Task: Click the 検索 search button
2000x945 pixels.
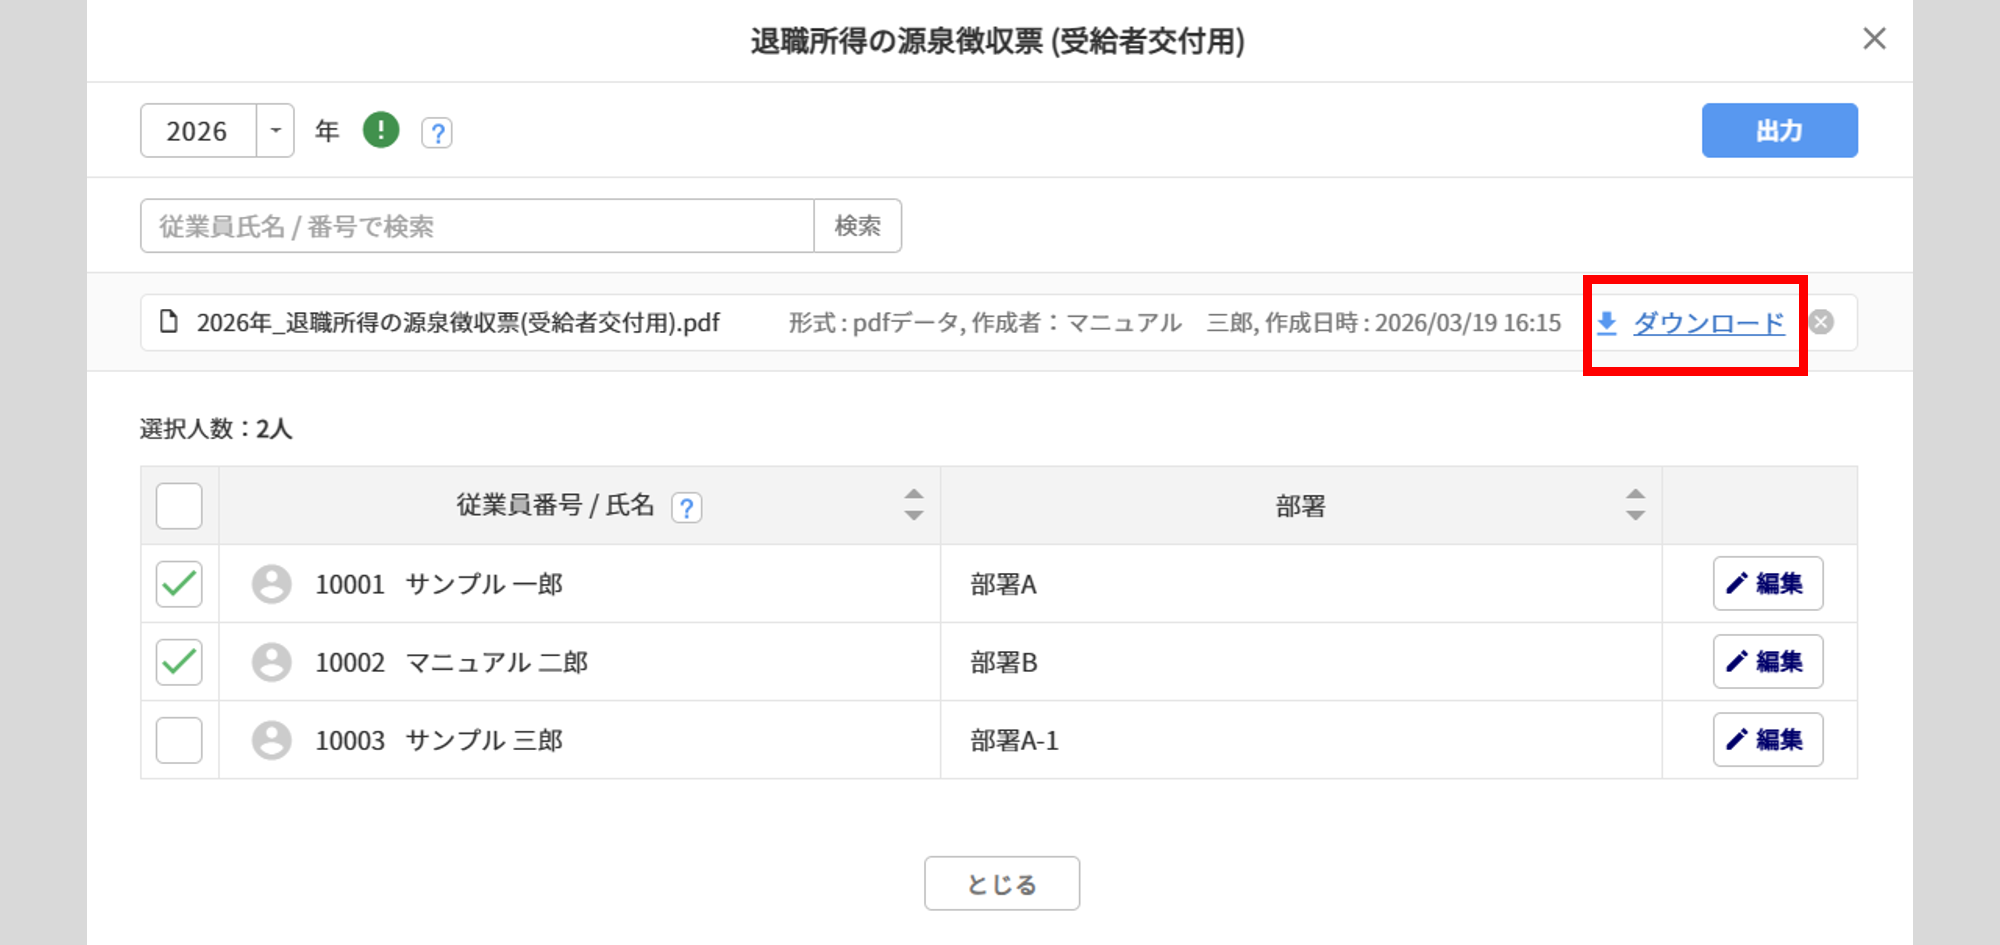Action: coord(857,226)
